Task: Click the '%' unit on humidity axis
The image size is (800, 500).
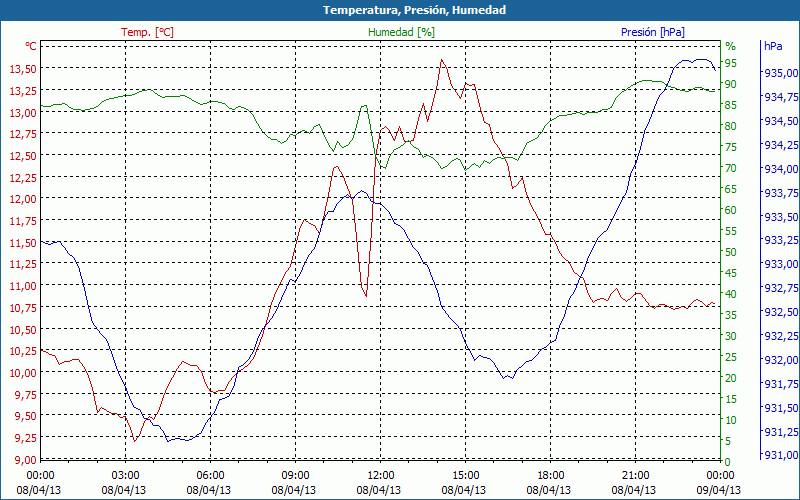Action: tap(731, 46)
